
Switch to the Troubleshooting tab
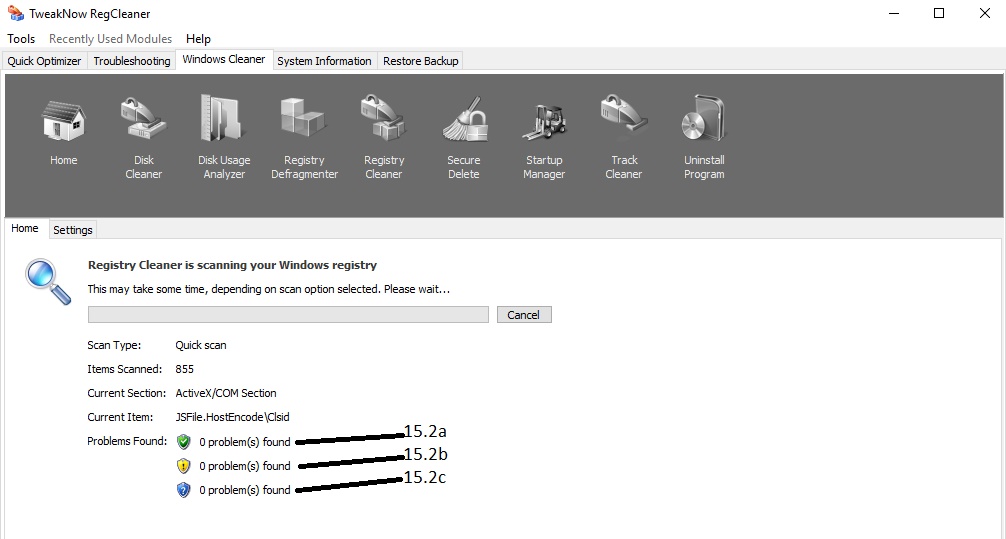(132, 61)
